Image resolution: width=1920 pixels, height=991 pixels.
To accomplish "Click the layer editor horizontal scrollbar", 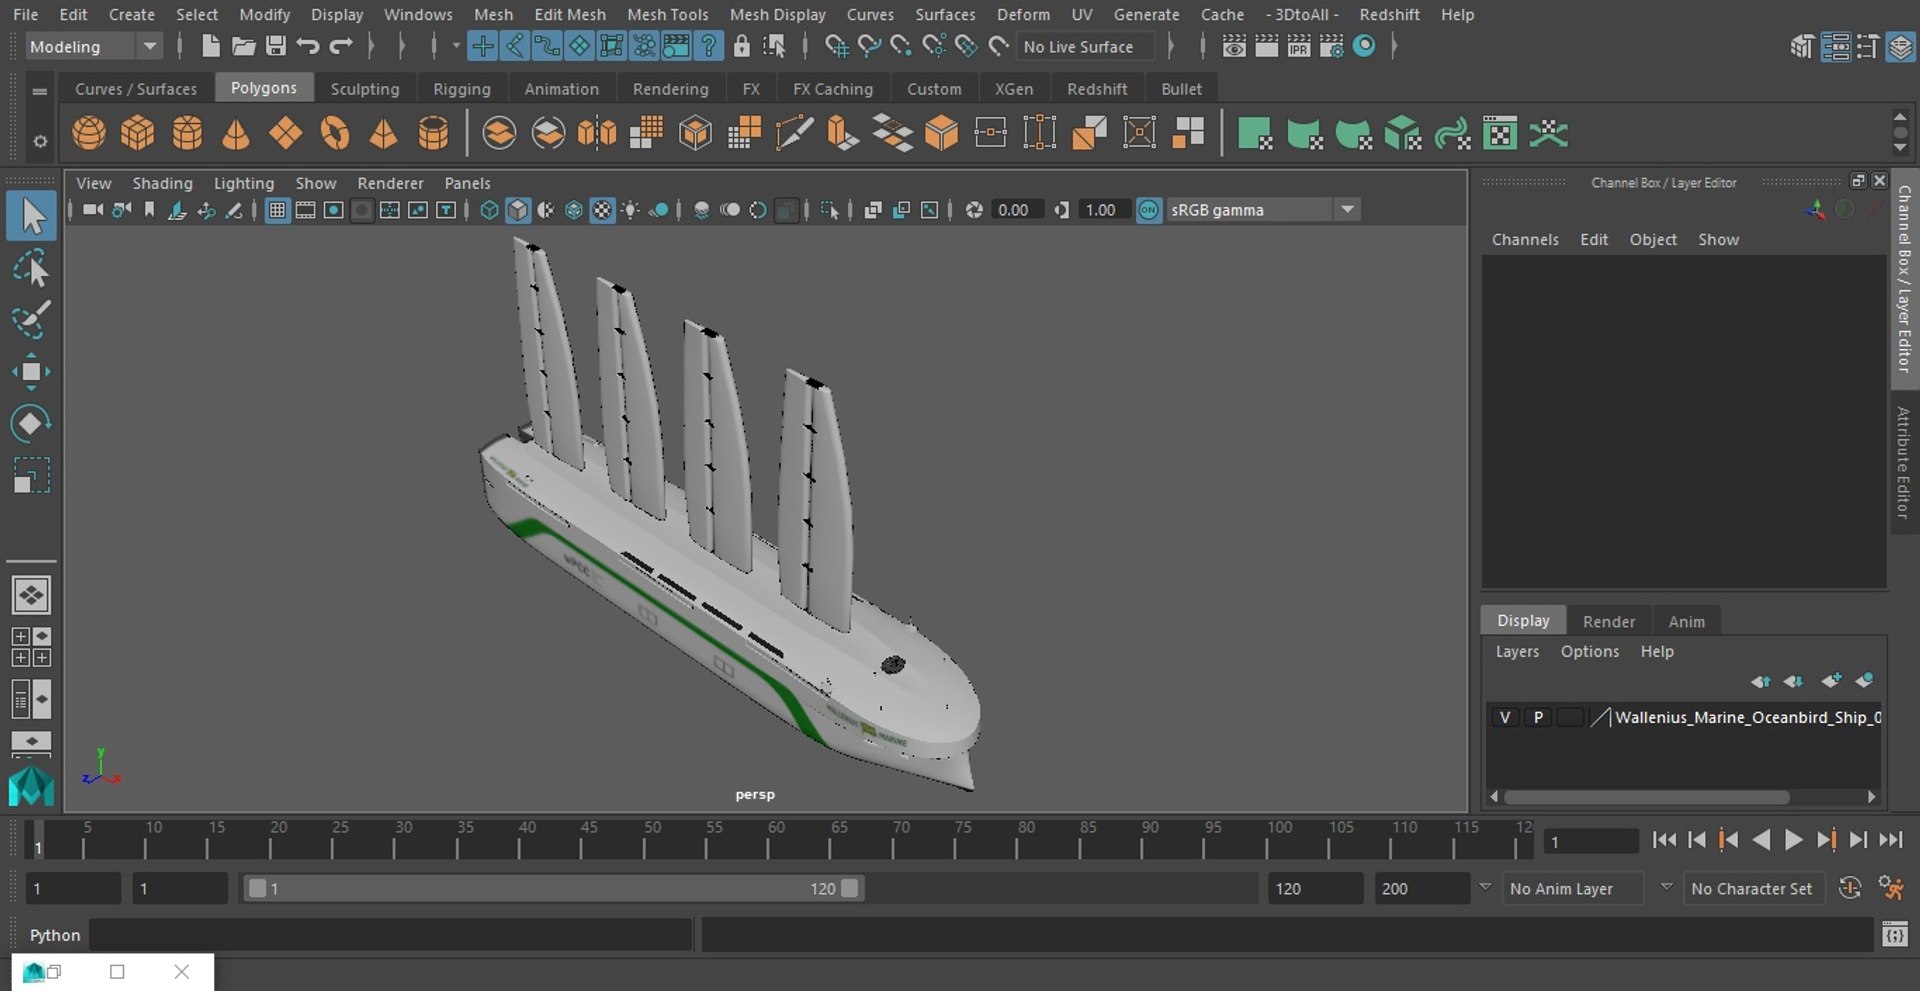I will [1646, 797].
